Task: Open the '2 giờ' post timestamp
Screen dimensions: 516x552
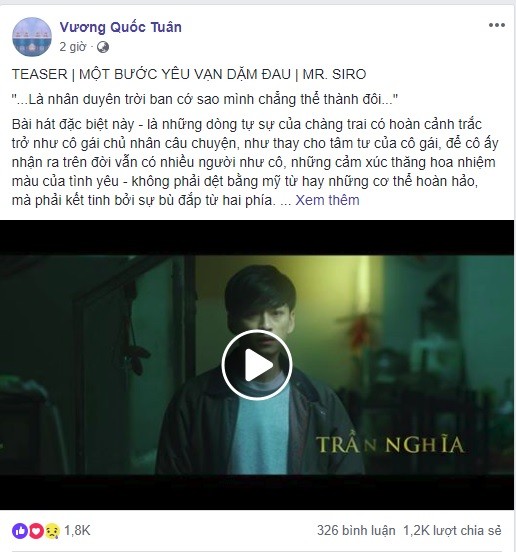Action: [x=73, y=46]
